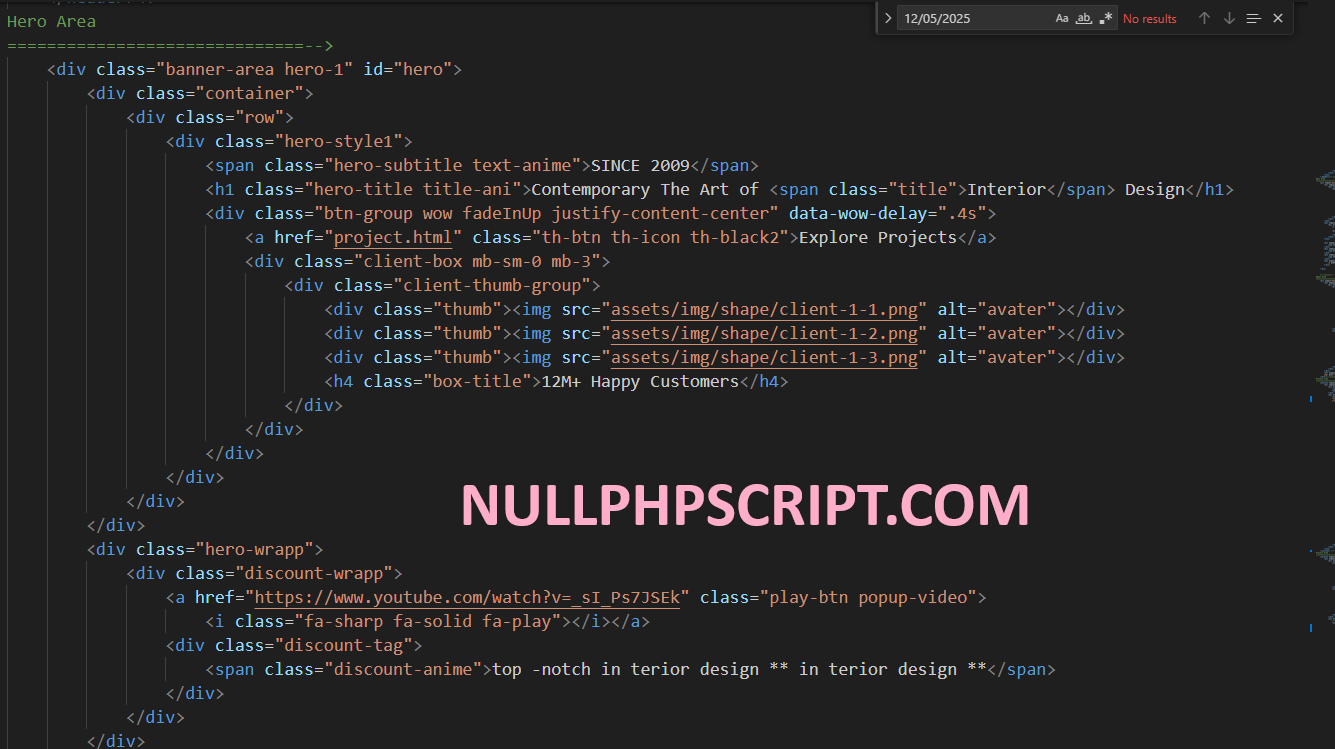Click the "SINCE 2009" text in span
The width and height of the screenshot is (1335, 749).
640,165
